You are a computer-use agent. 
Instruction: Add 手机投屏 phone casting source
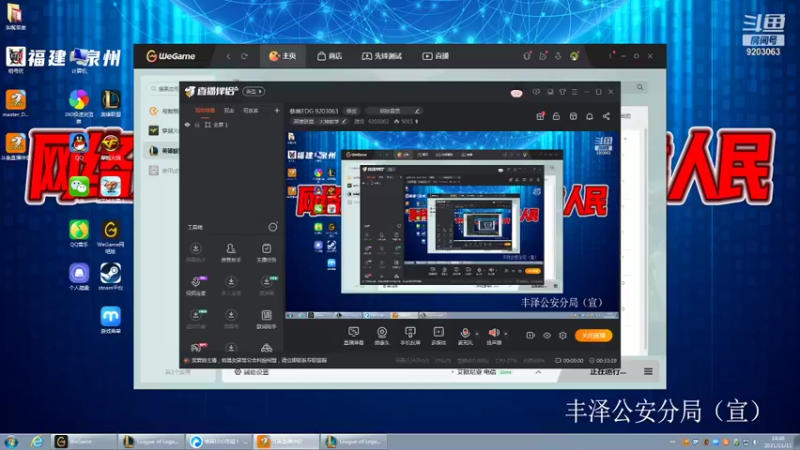(x=410, y=336)
